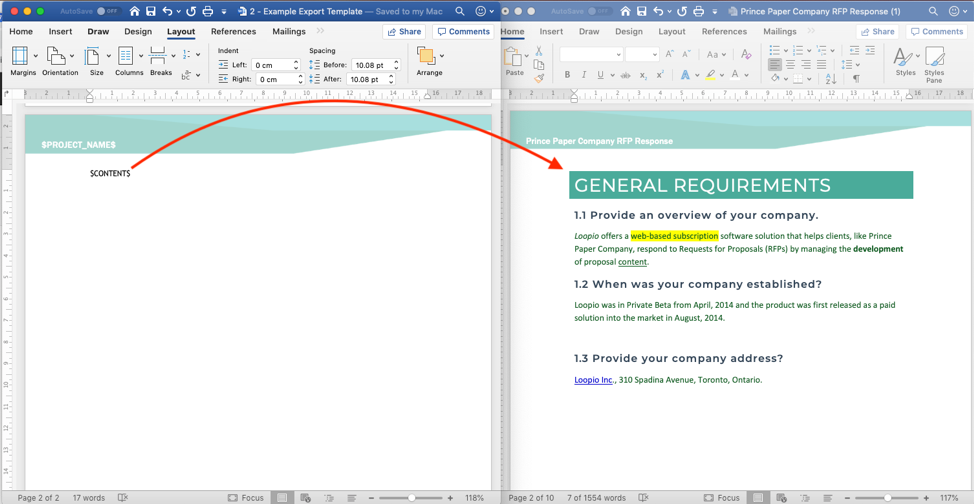The image size is (974, 504).
Task: Open the Arrange options in Layout ribbon
Action: (x=429, y=62)
